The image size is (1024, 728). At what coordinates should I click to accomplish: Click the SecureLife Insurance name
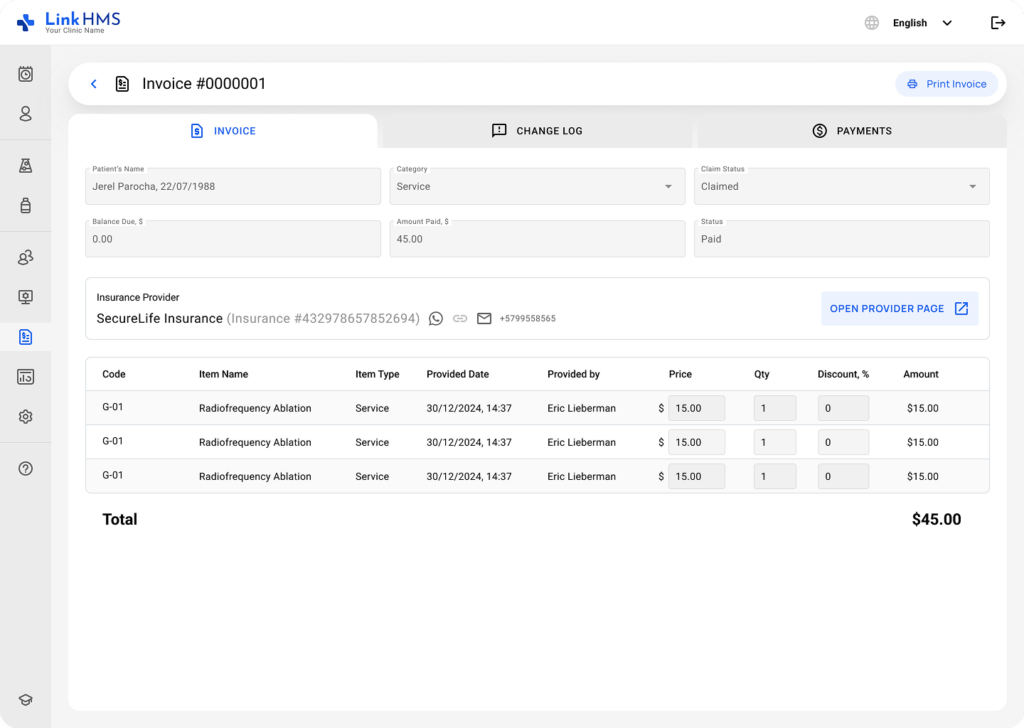pos(159,319)
